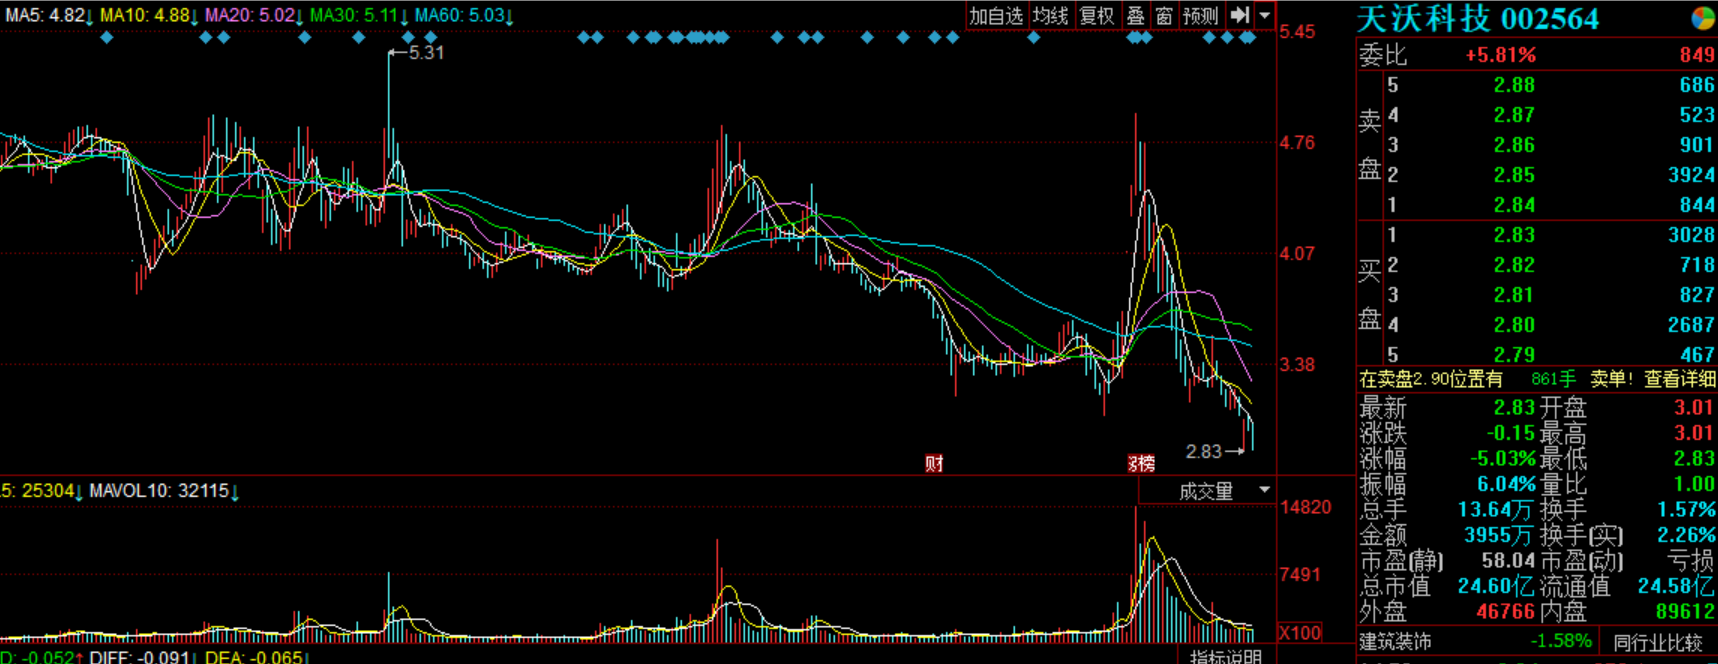
Task: Click the 财 financial report marker
Action: (934, 463)
